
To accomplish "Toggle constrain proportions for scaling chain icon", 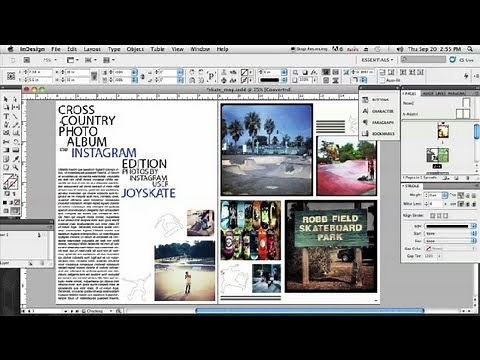I will coord(143,76).
